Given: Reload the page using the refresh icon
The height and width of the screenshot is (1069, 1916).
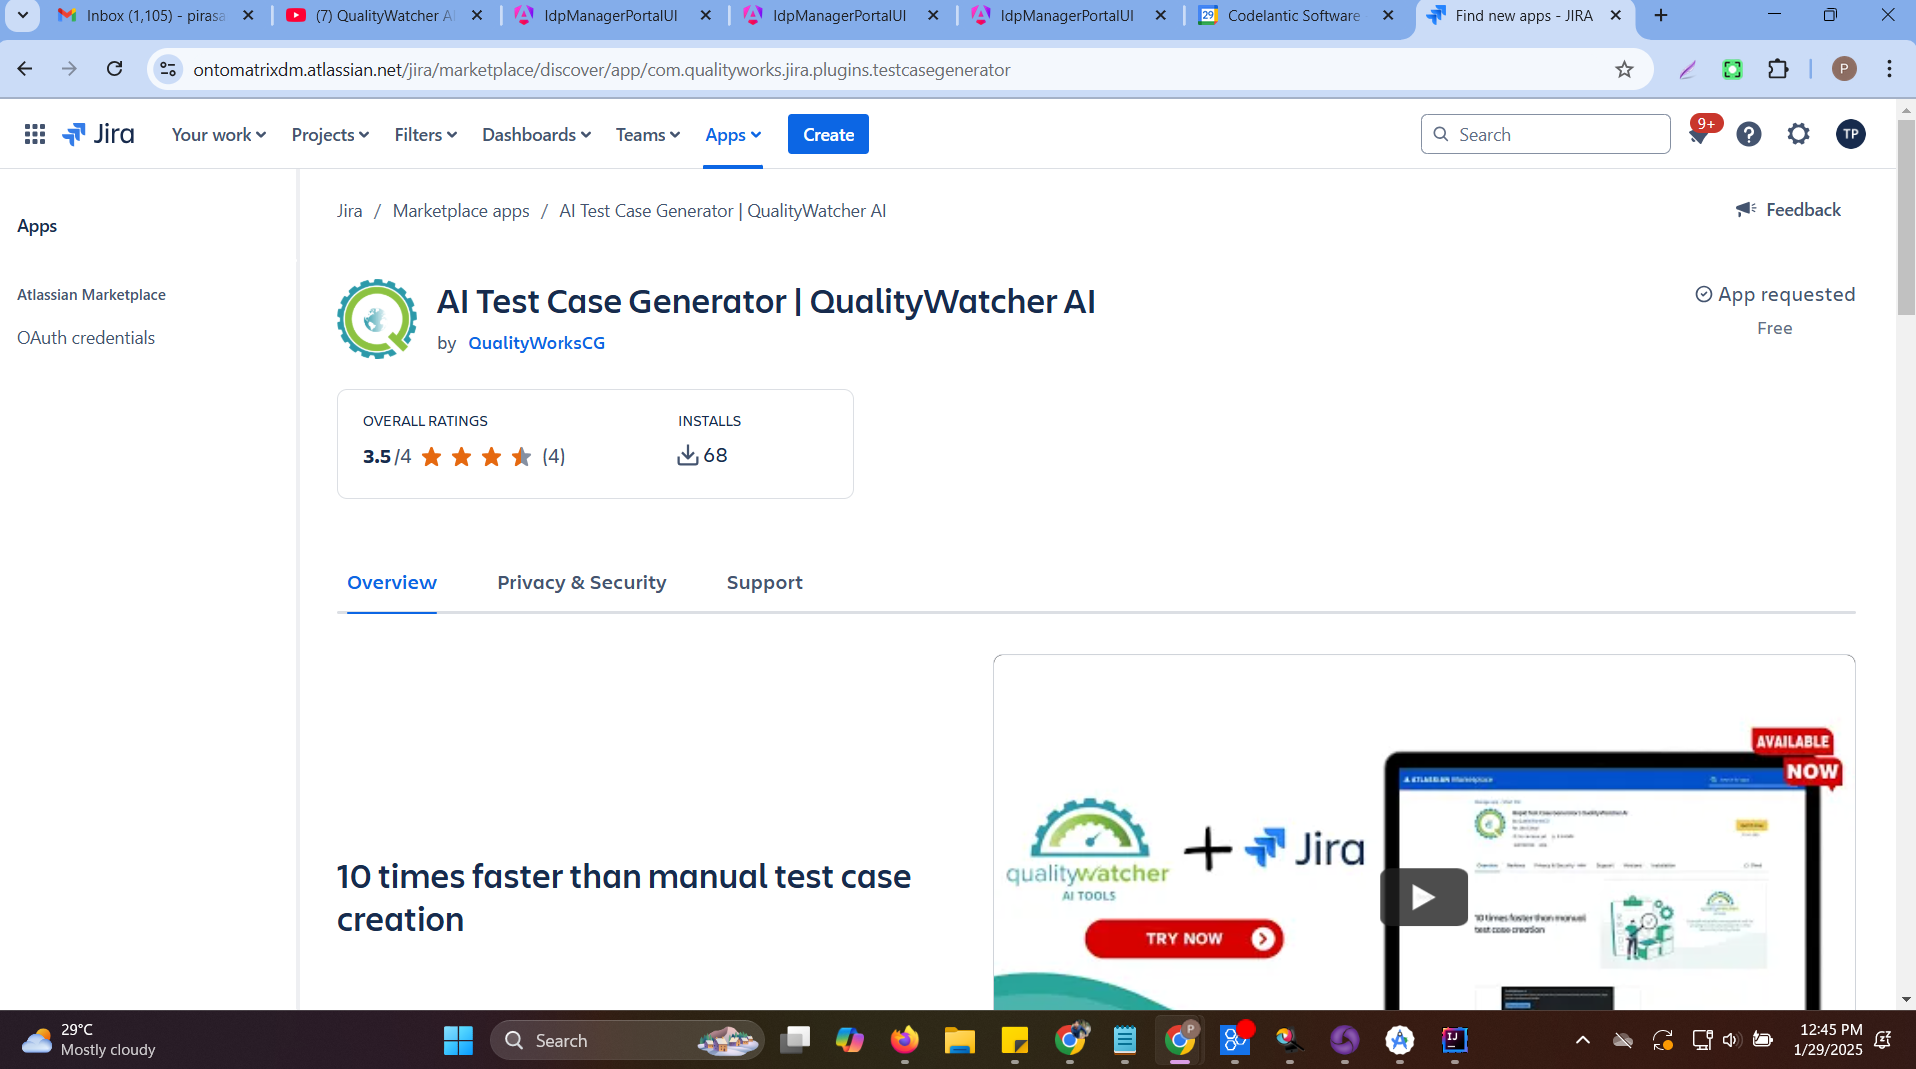Looking at the screenshot, I should click(115, 69).
